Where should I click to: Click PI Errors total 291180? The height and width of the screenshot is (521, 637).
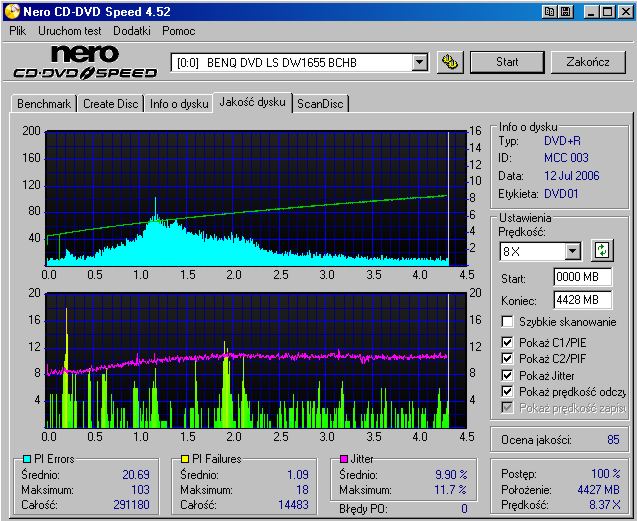pos(131,505)
